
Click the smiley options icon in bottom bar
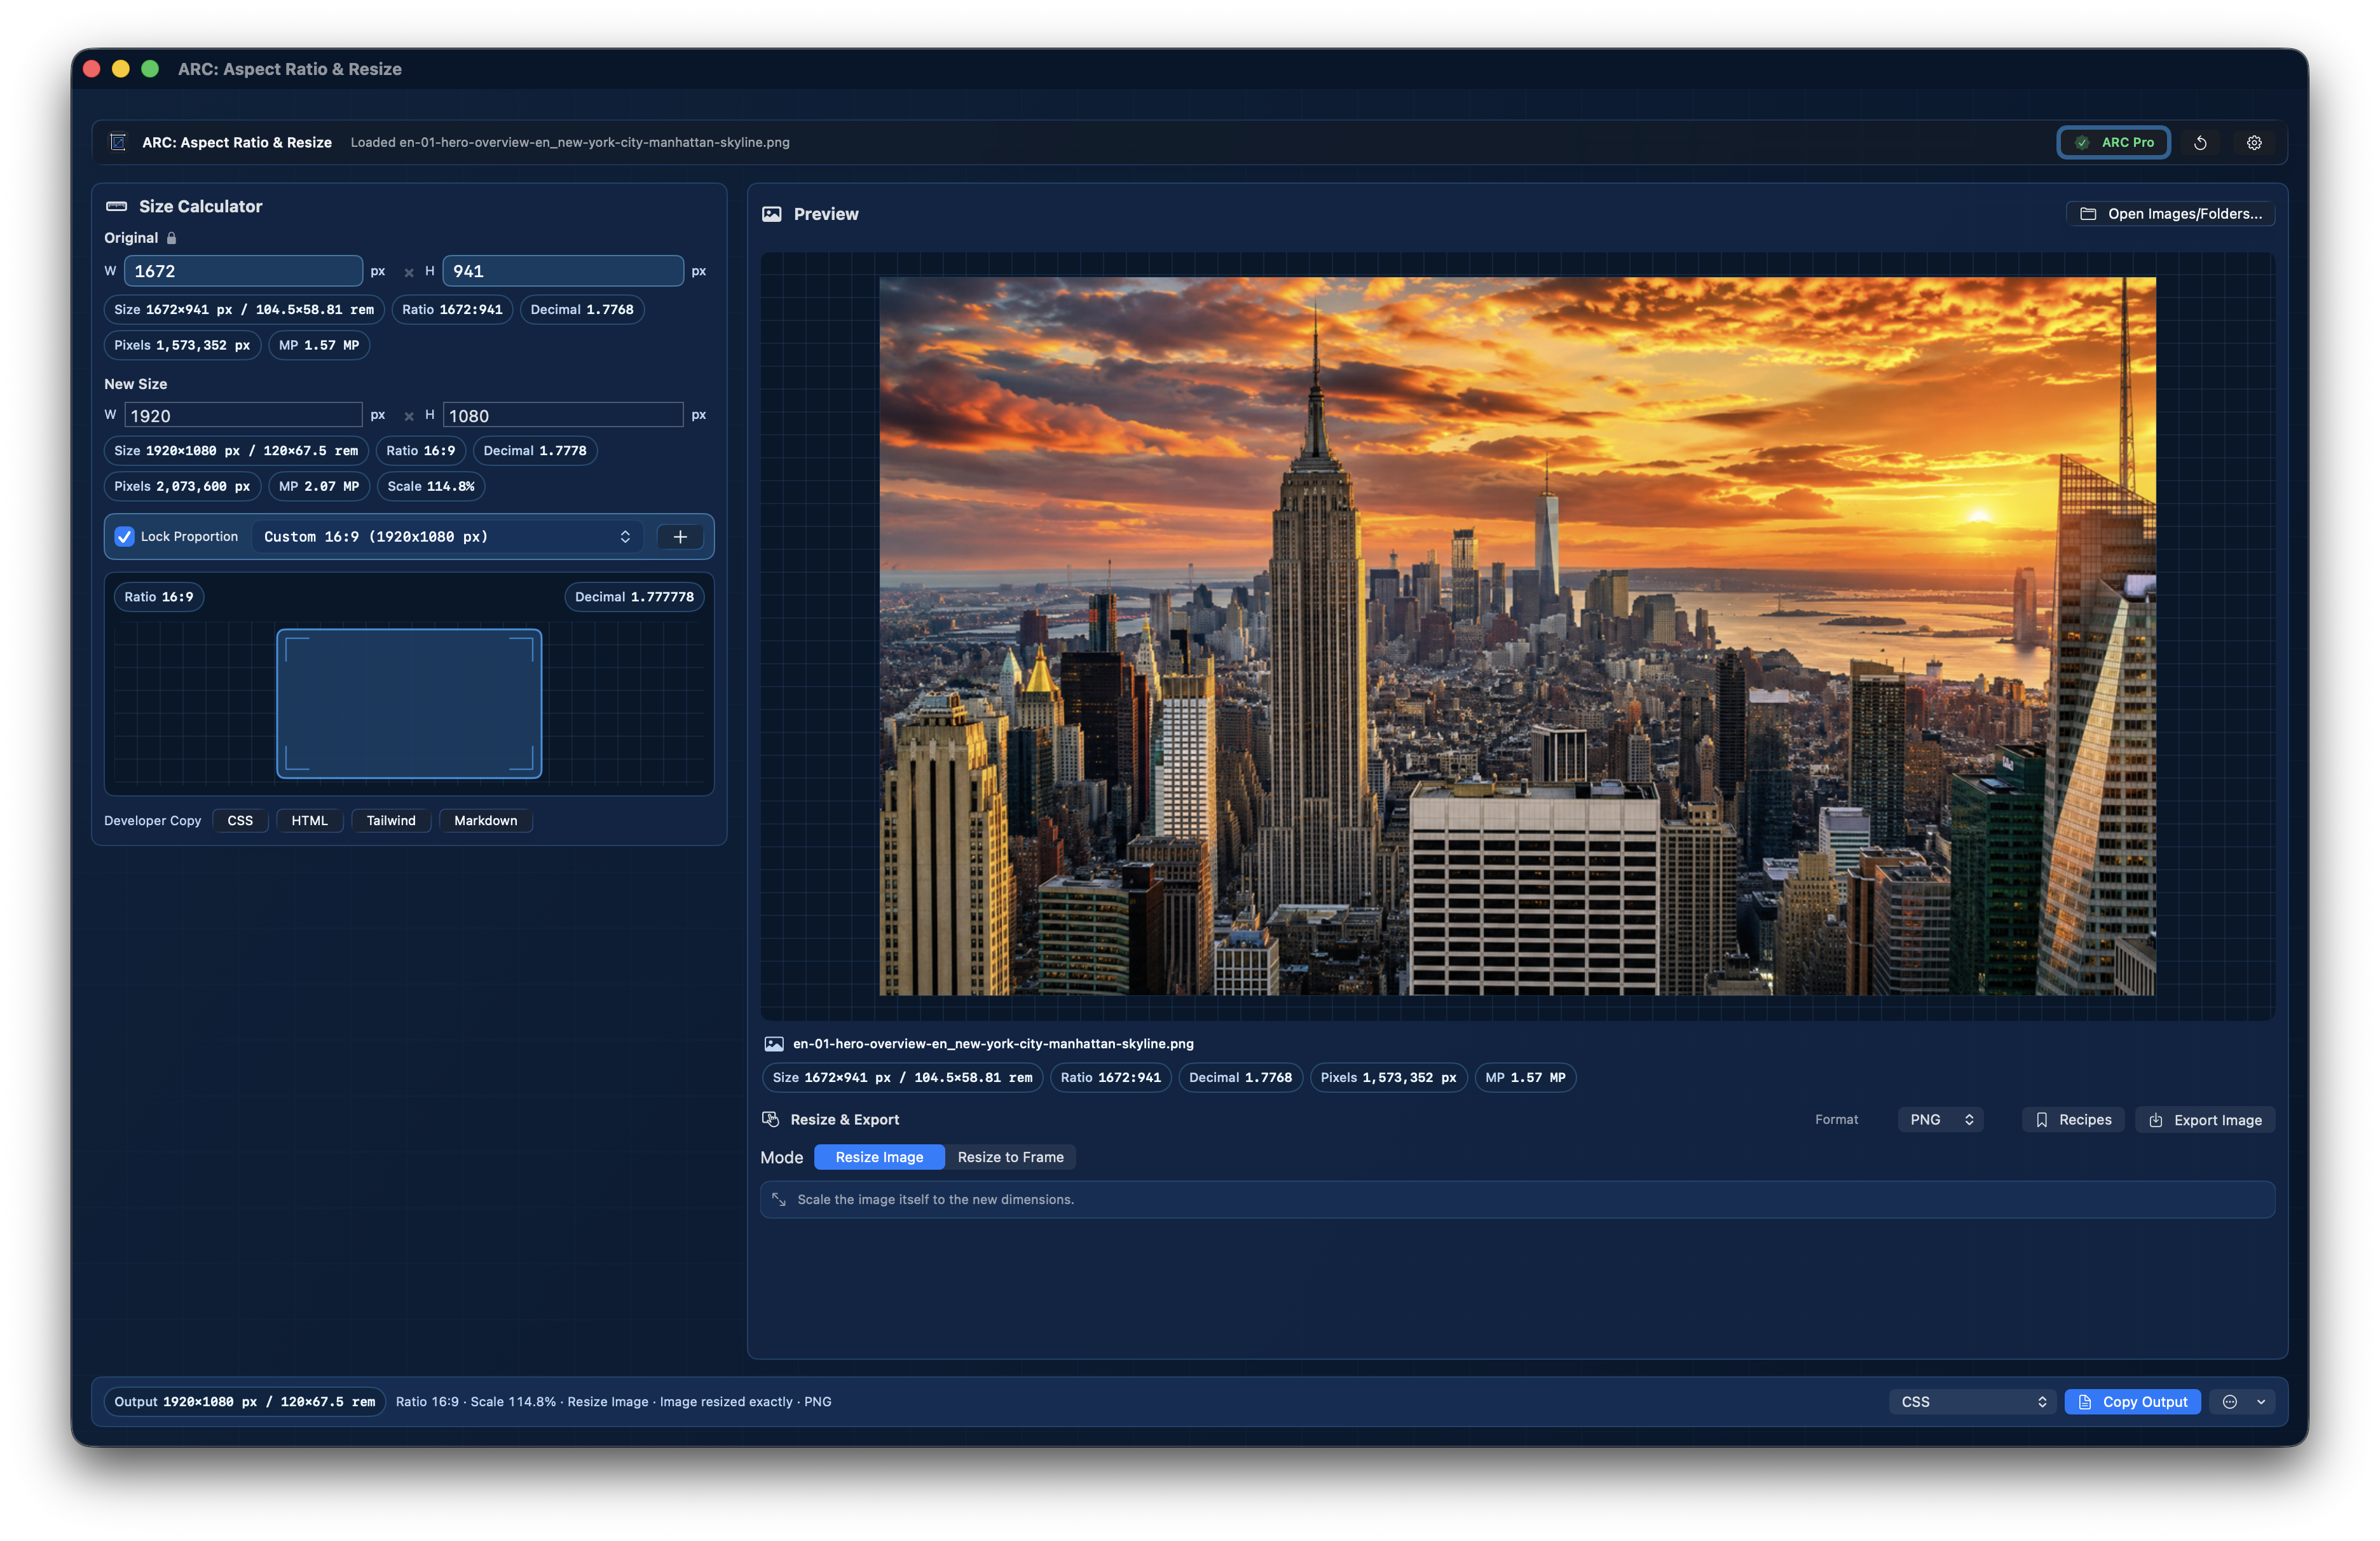2230,1402
